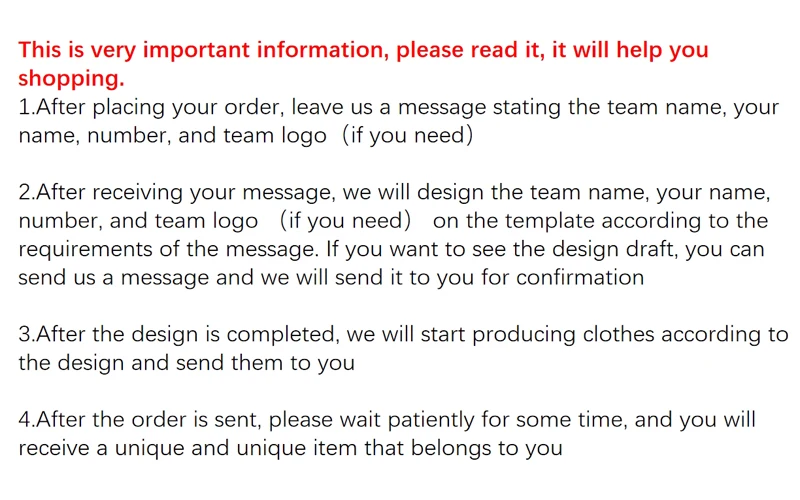
Task: Click the line 'send us a message and we will send'
Action: point(331,278)
